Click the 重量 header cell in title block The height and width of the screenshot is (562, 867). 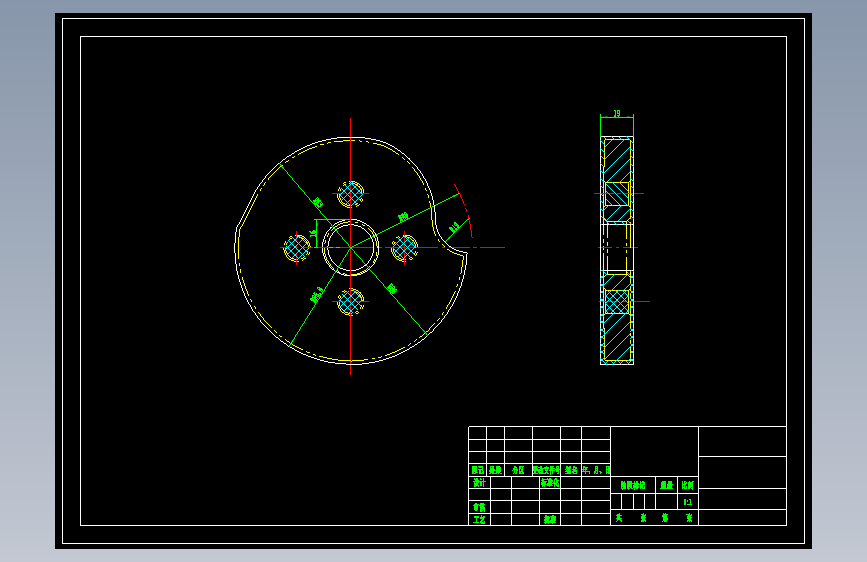tap(666, 485)
